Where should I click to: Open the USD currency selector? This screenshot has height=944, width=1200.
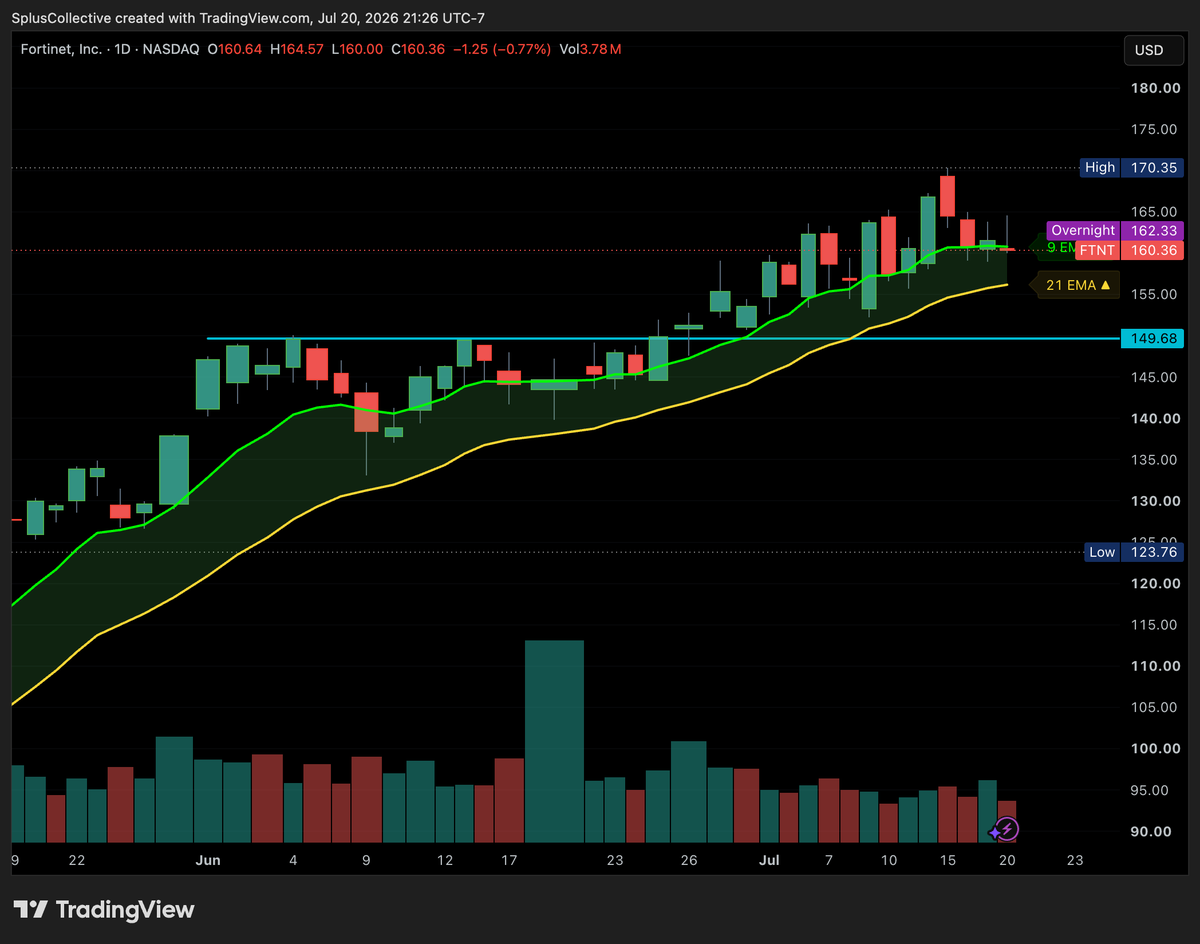coord(1149,50)
